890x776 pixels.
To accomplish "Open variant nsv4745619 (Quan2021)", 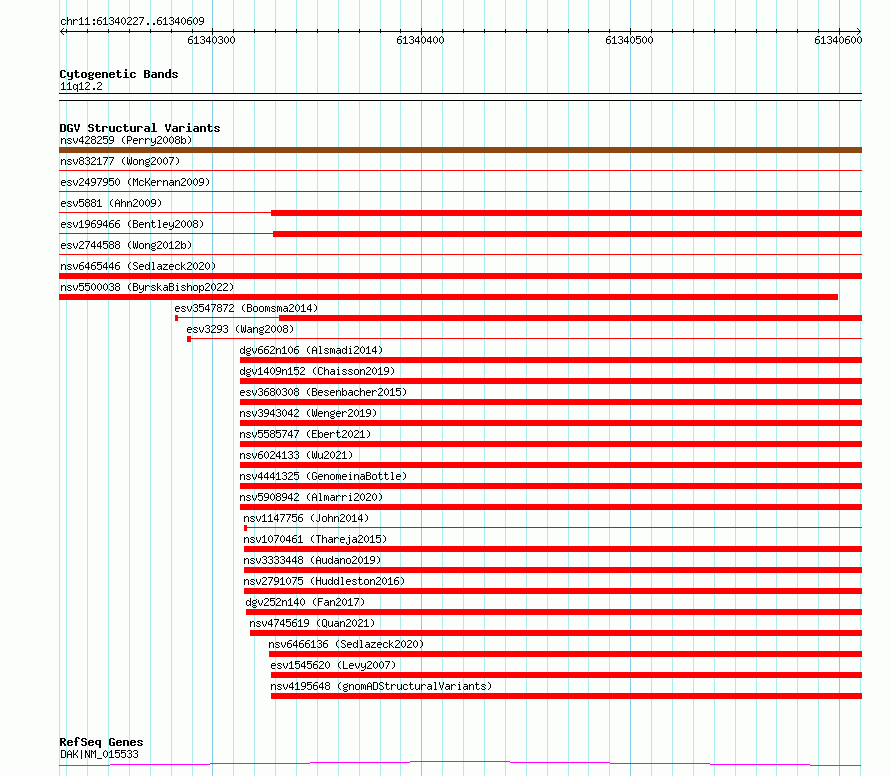I will pos(312,623).
